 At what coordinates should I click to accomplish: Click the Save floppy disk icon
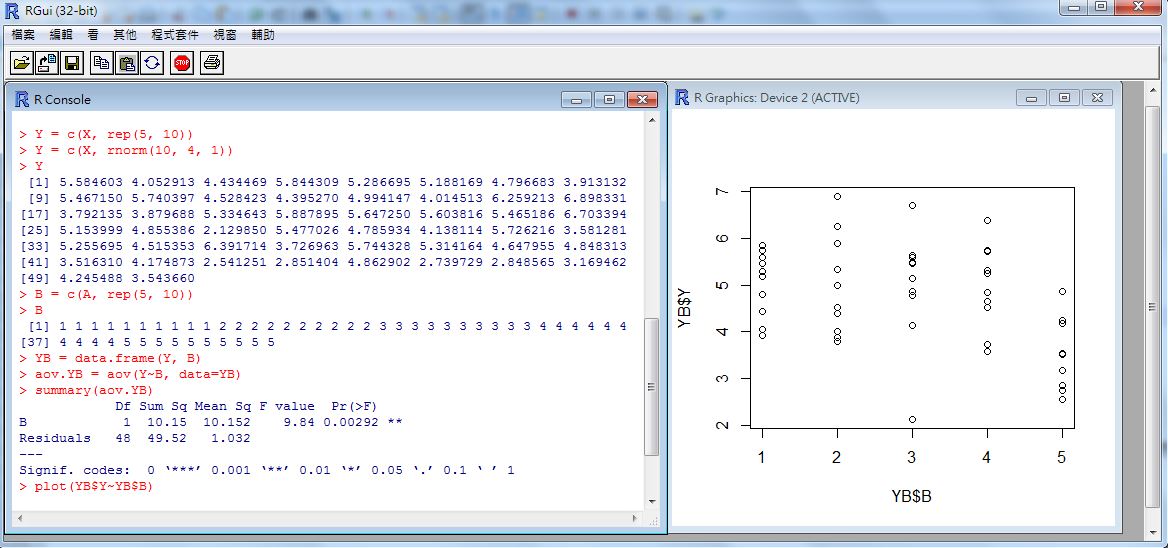click(x=72, y=63)
